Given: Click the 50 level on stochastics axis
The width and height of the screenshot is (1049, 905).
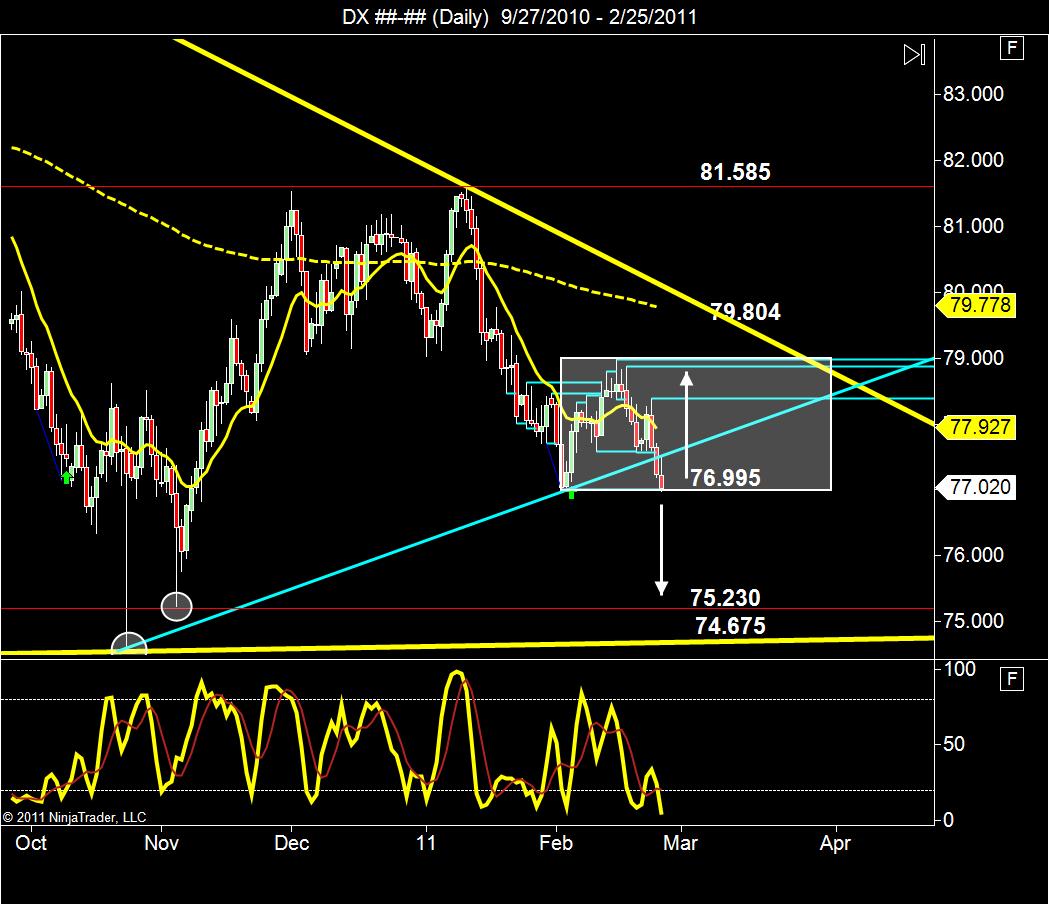Looking at the screenshot, I should click(954, 744).
